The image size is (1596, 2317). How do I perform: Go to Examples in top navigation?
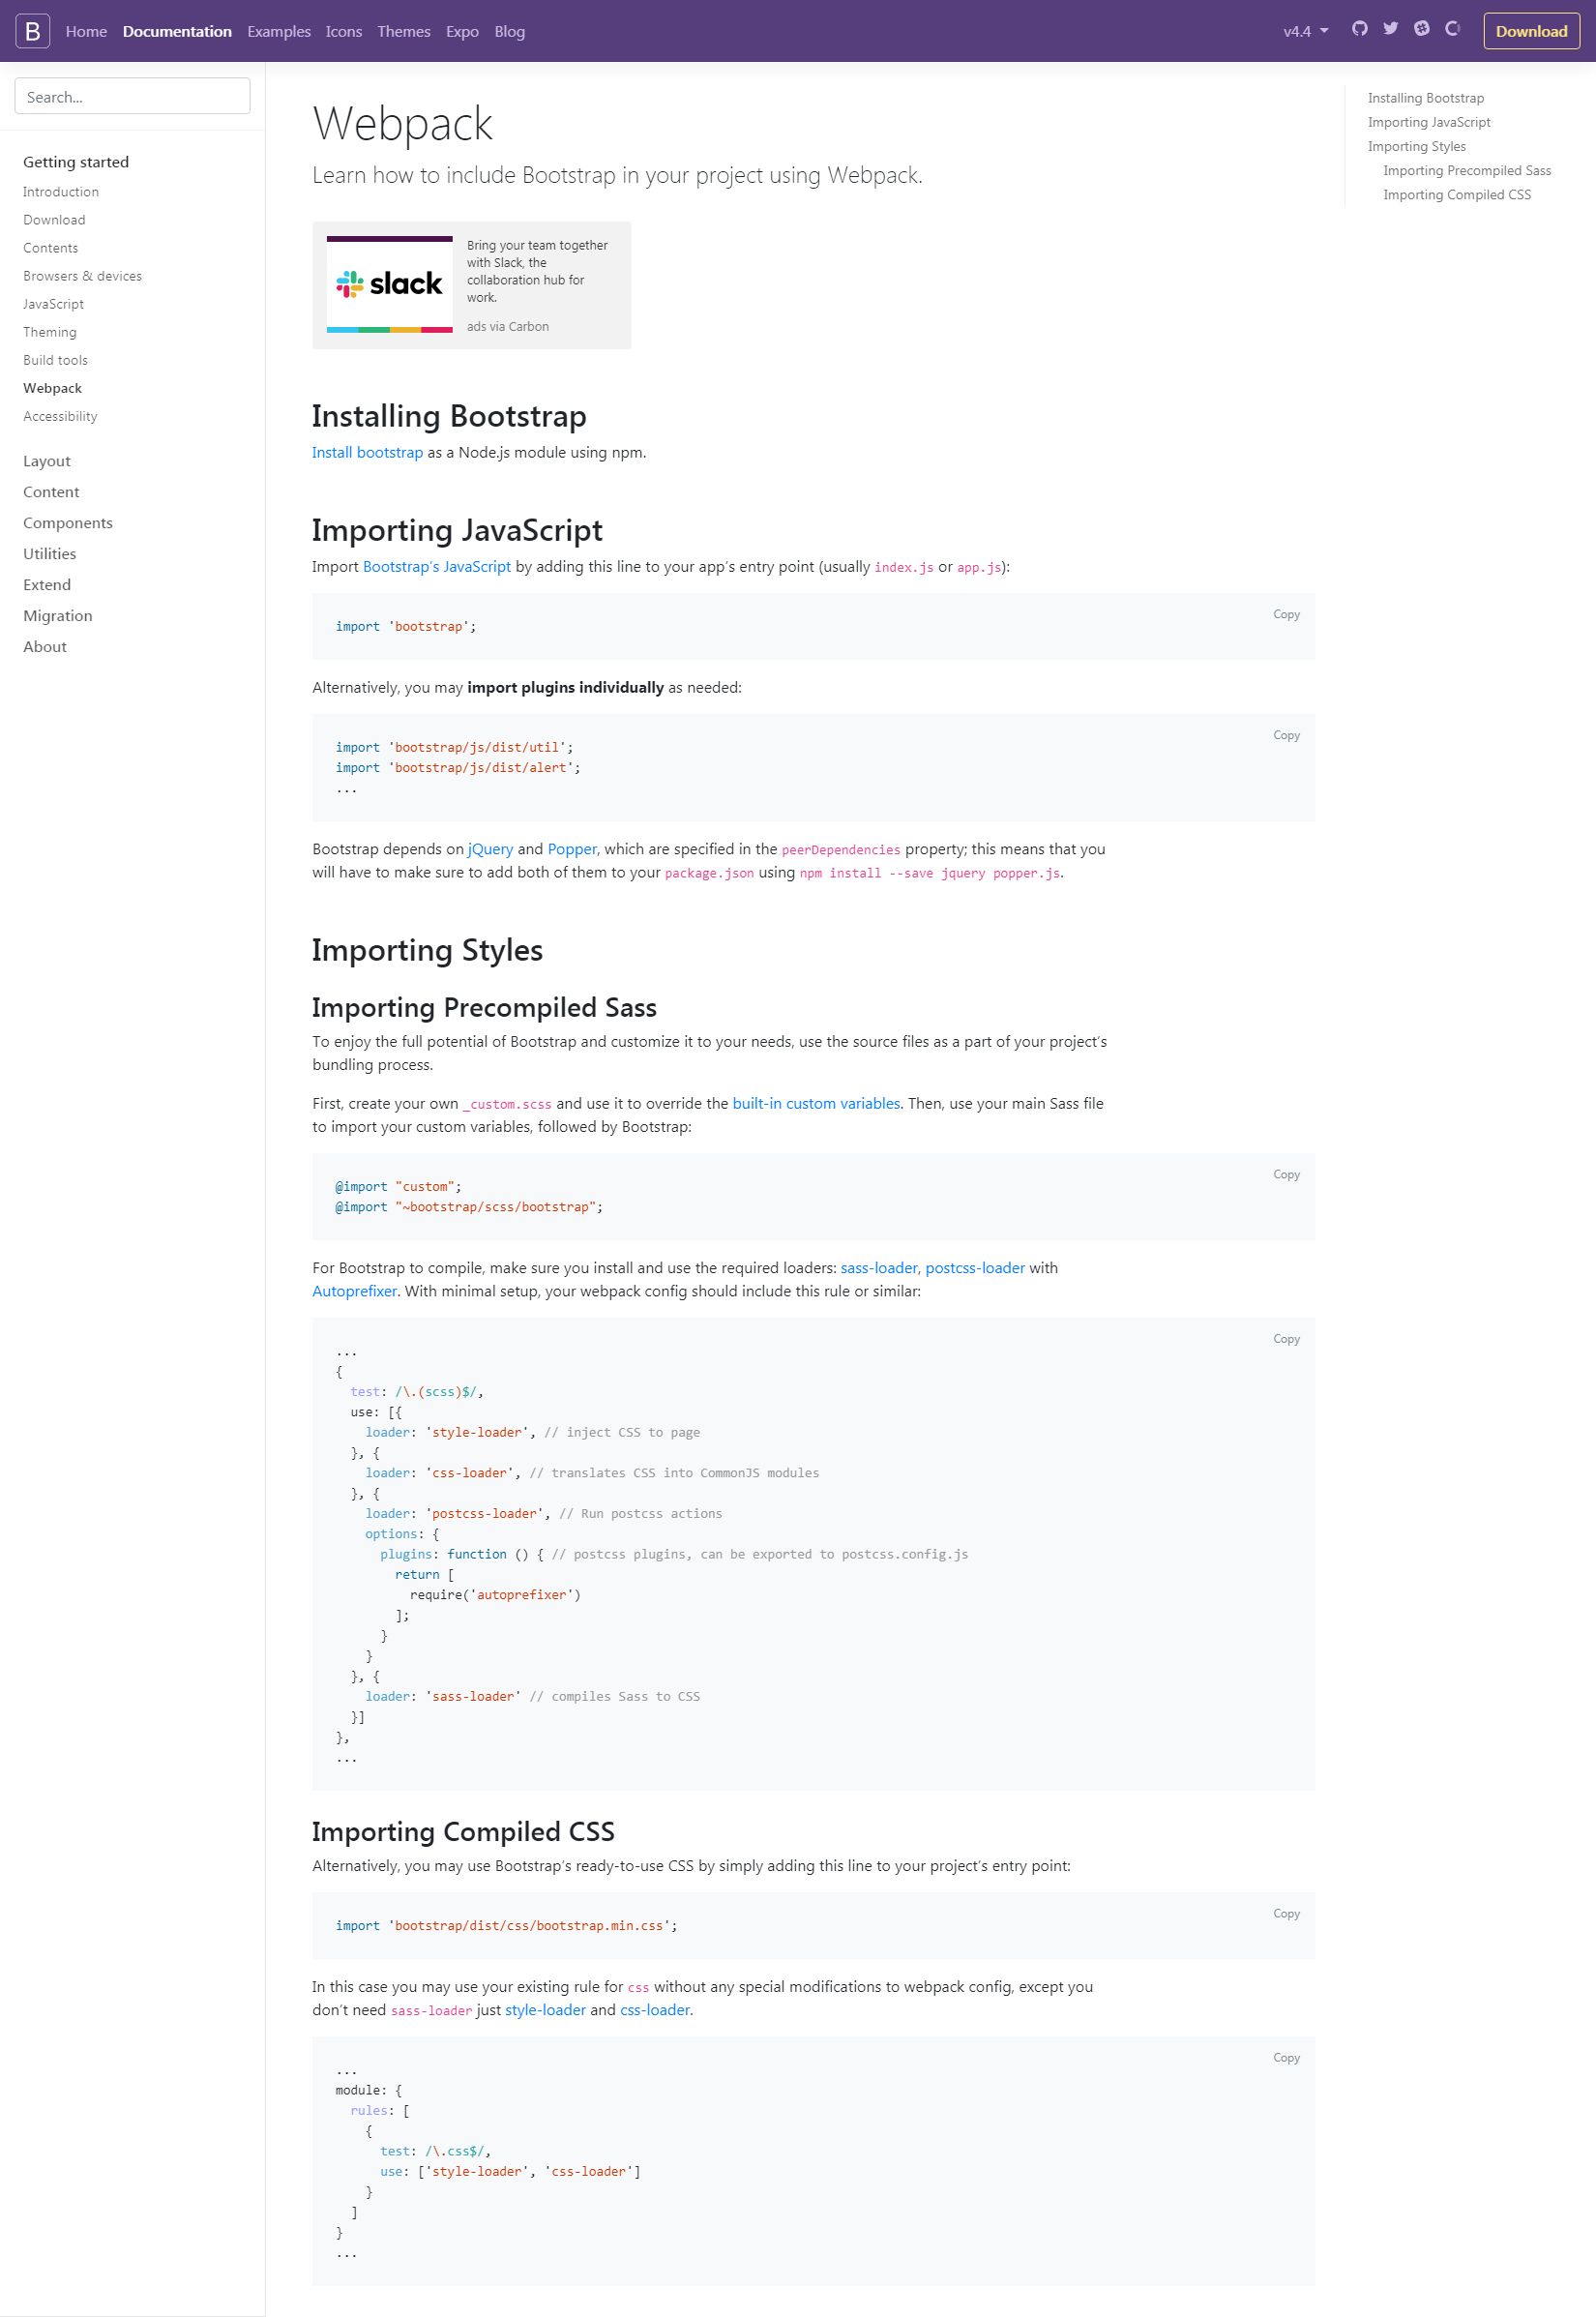tap(279, 31)
